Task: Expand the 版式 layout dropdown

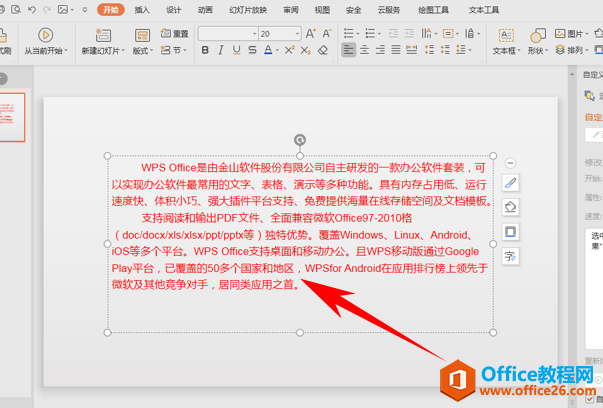Action: point(144,50)
